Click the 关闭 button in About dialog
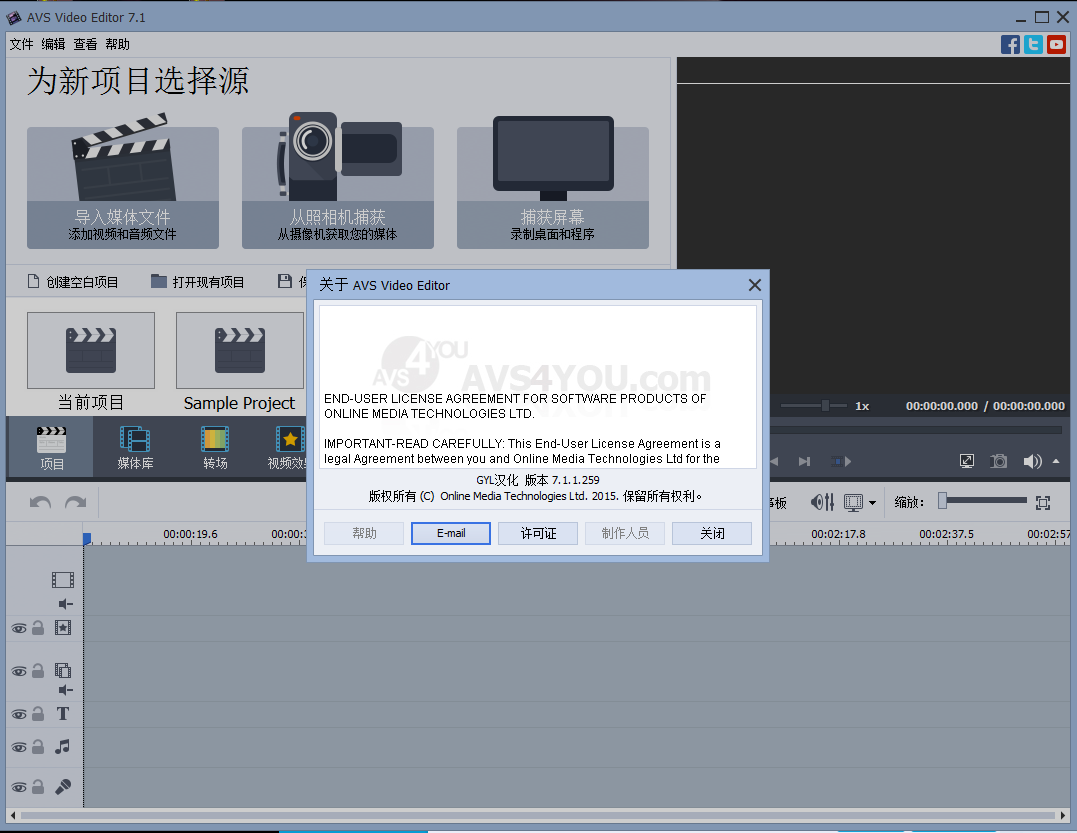The width and height of the screenshot is (1077, 833). tap(712, 534)
